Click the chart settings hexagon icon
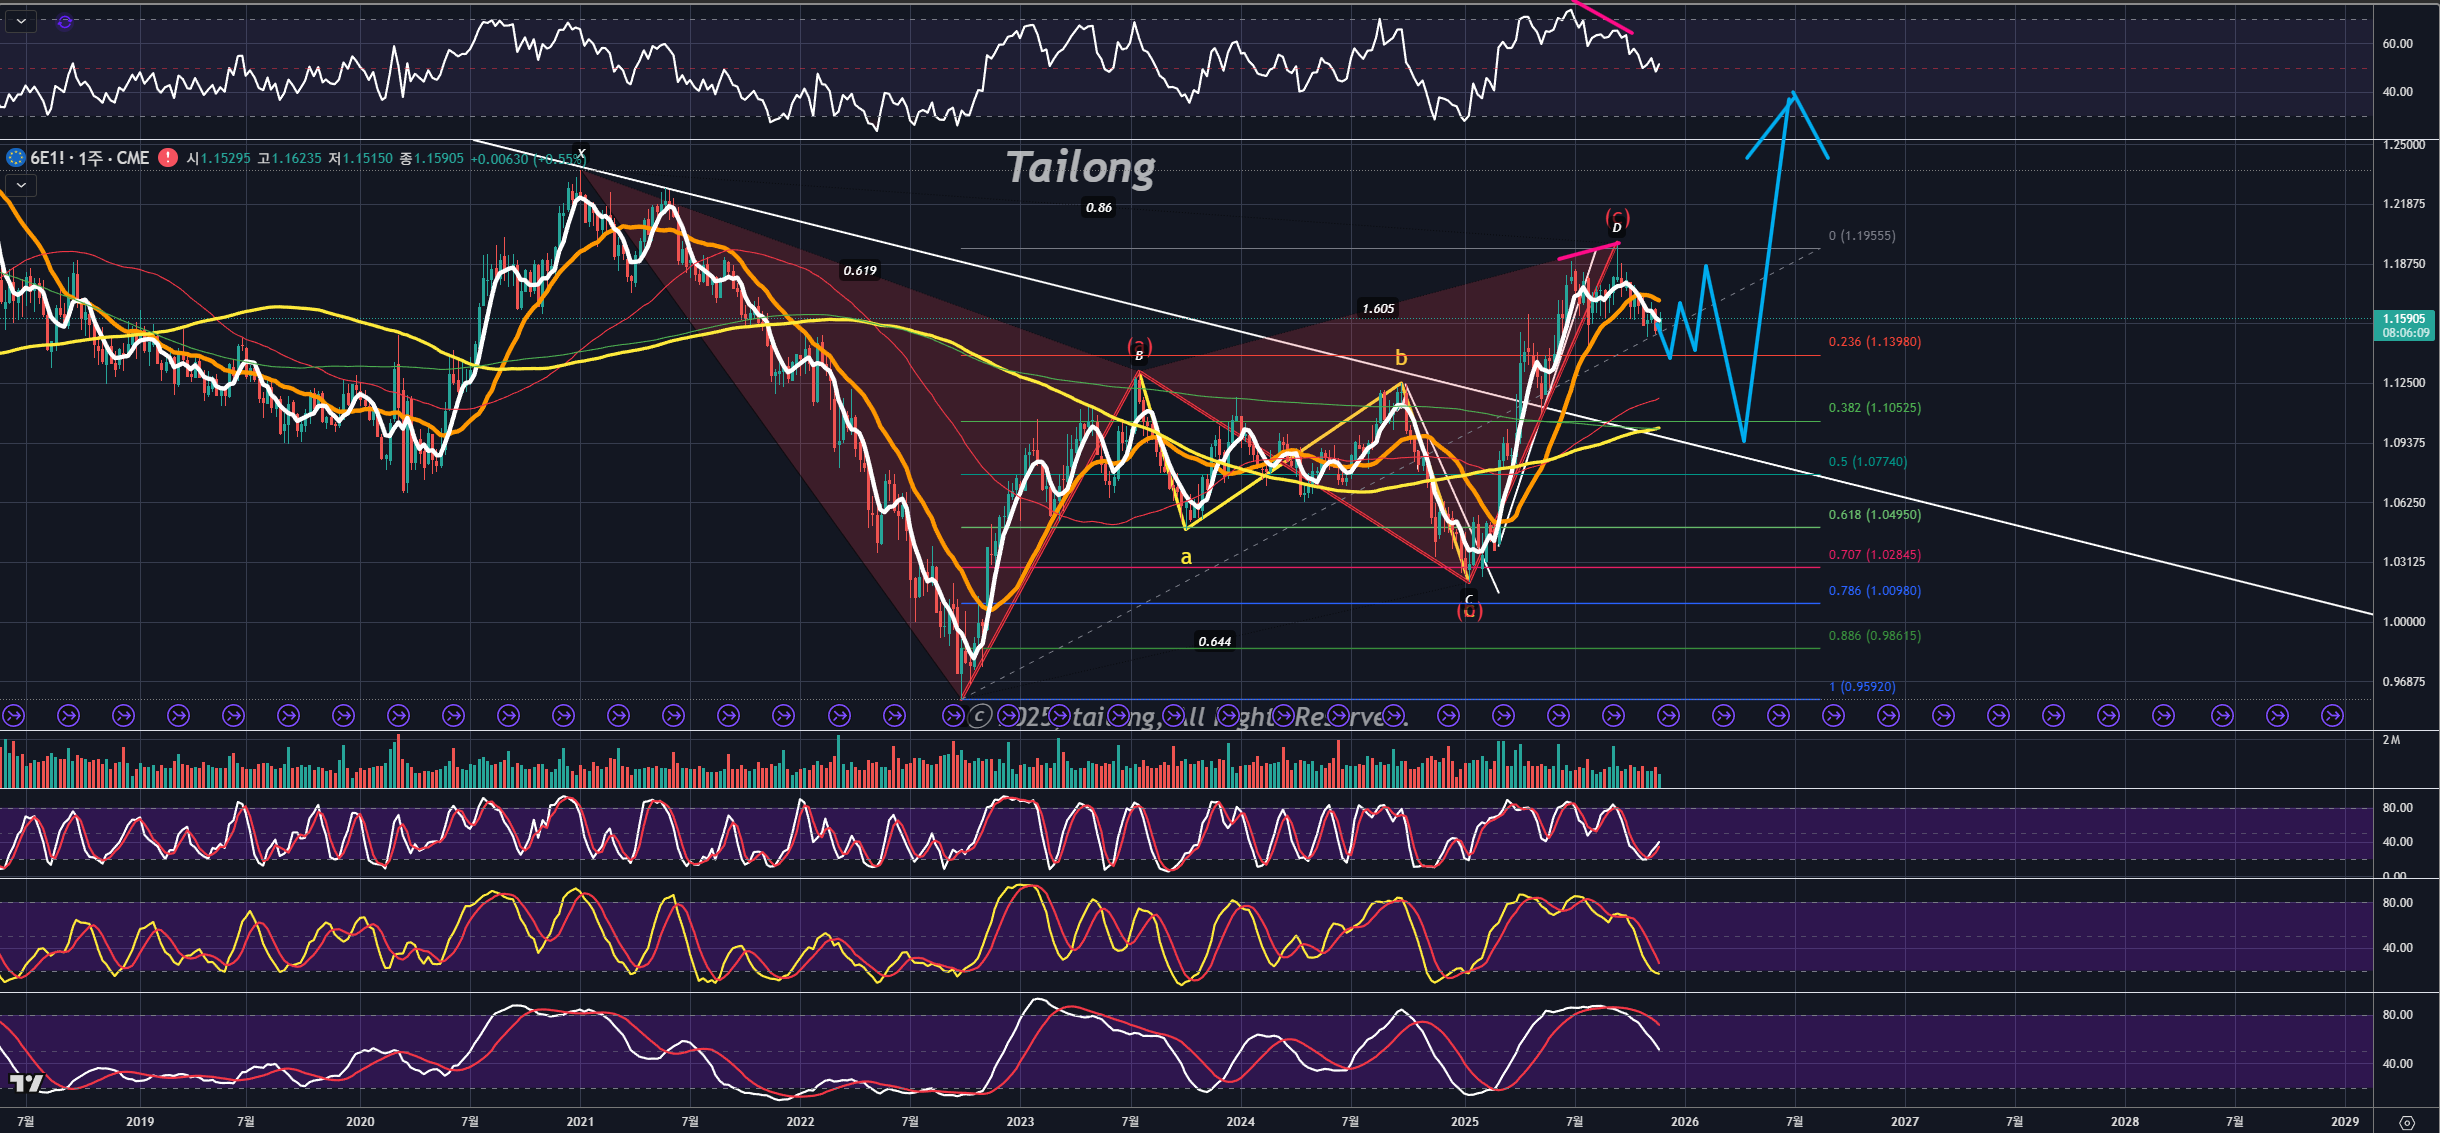The width and height of the screenshot is (2440, 1133). click(x=2407, y=1122)
